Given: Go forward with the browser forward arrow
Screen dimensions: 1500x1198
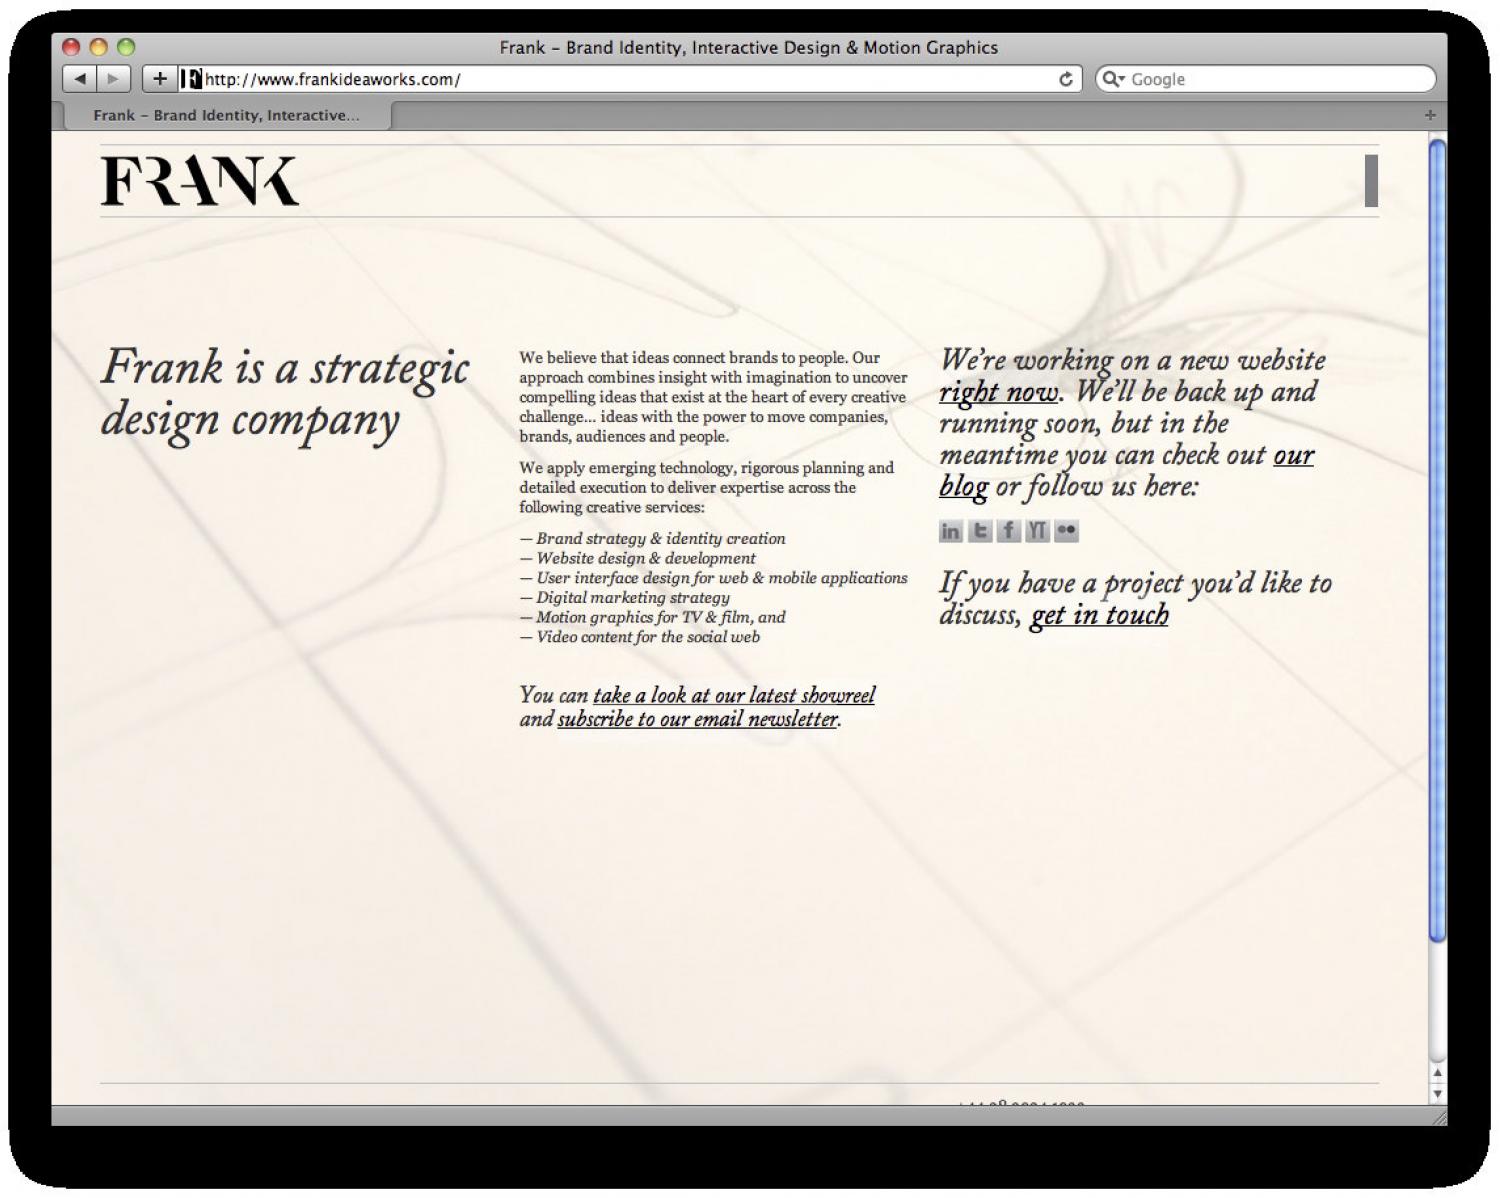Looking at the screenshot, I should click(x=113, y=79).
